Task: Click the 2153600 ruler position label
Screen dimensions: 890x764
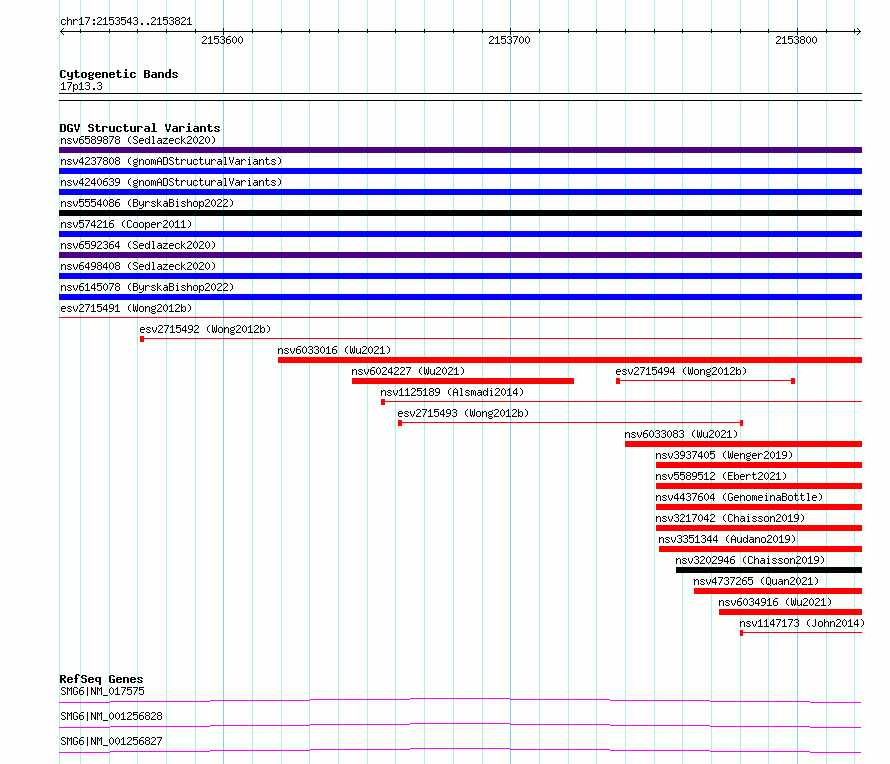Action: (222, 40)
